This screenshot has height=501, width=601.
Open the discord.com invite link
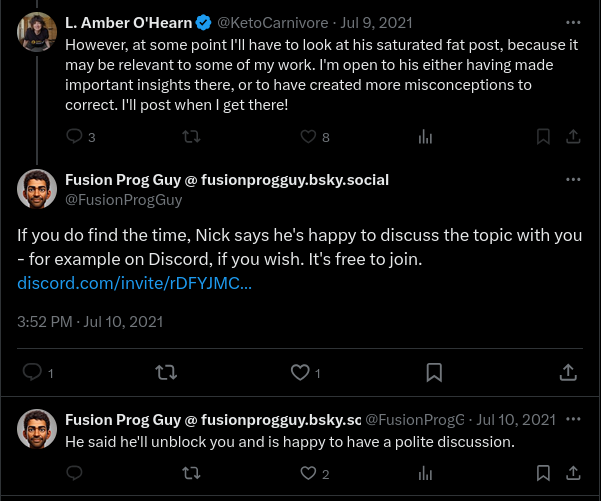(134, 283)
